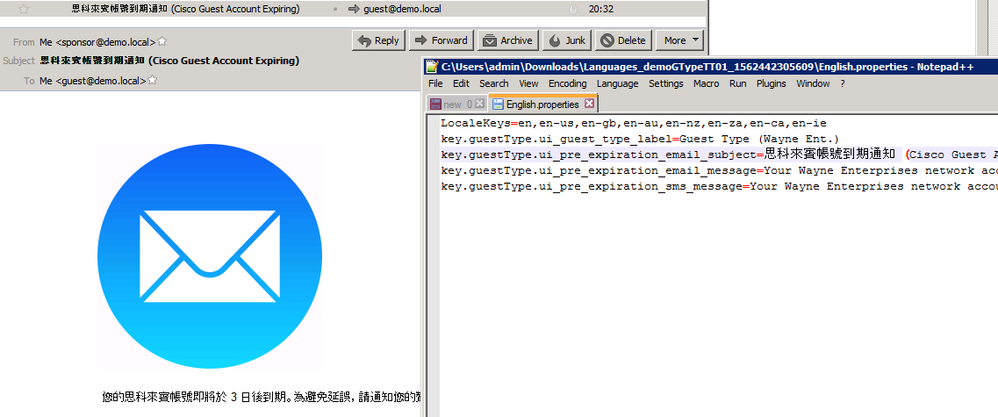Select the English.properties tab
The width and height of the screenshot is (998, 417).
click(x=542, y=104)
